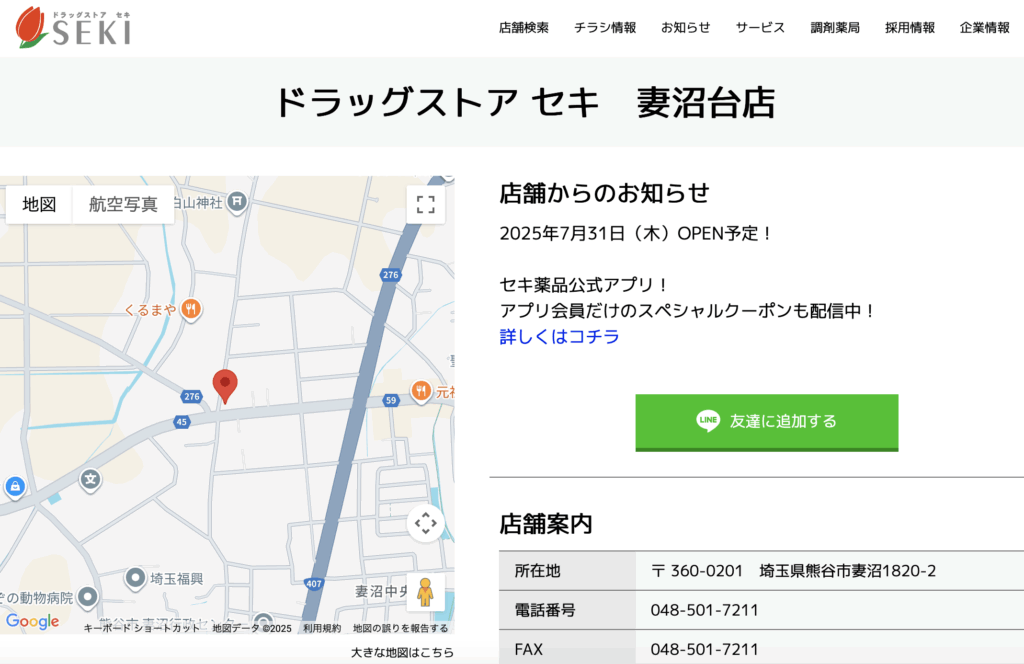This screenshot has height=664, width=1024.
Task: Click the phone number 048-501-7211 in the 電話番号 row
Action: 705,610
